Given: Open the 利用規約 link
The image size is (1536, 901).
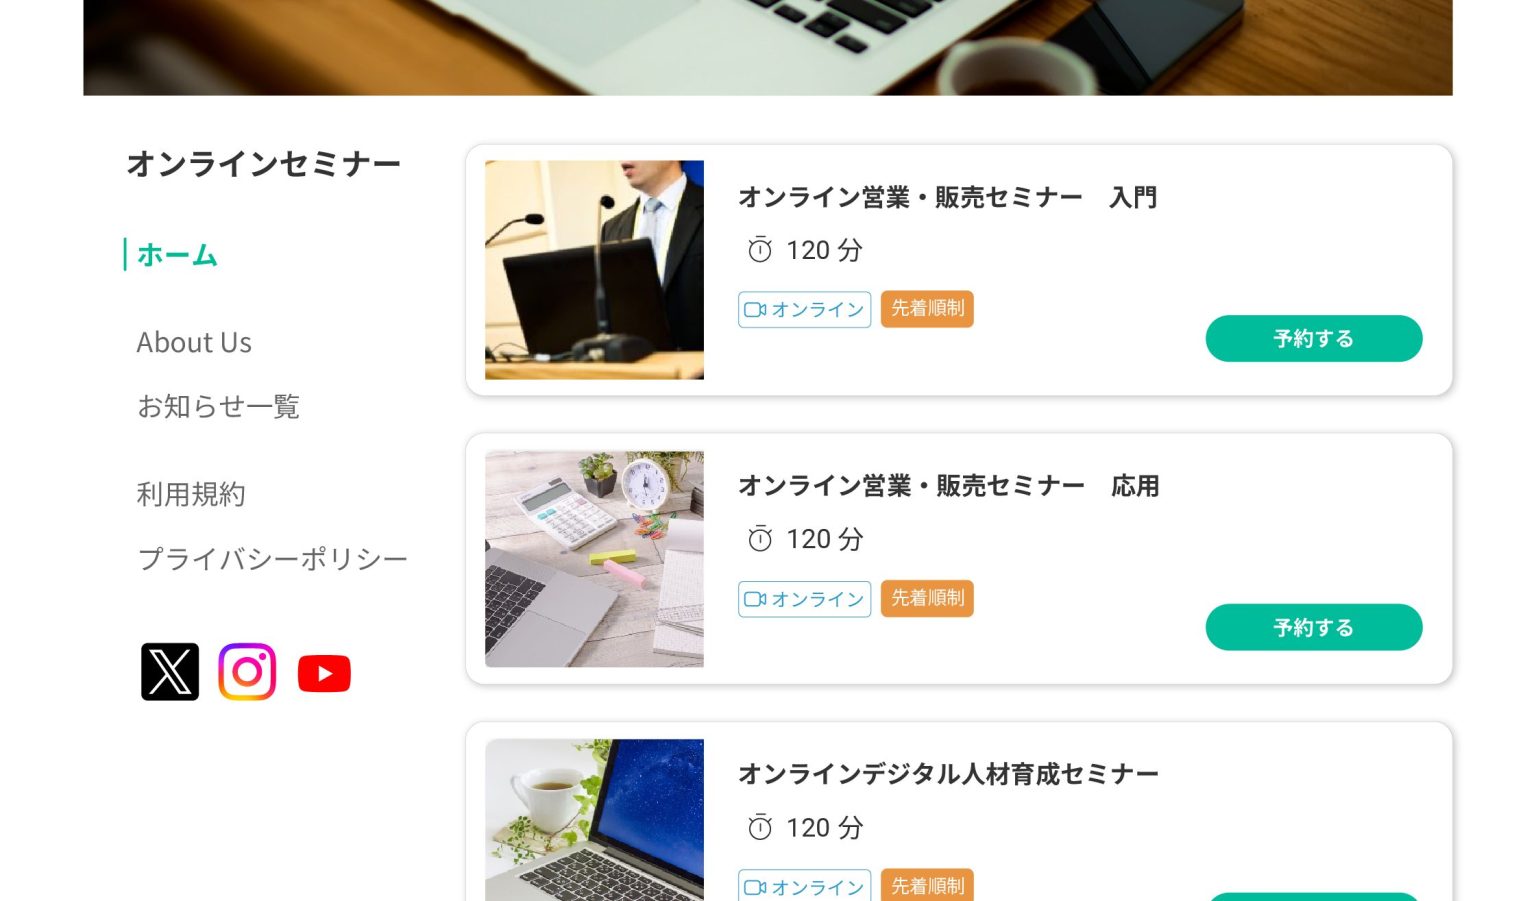Looking at the screenshot, I should point(191,495).
